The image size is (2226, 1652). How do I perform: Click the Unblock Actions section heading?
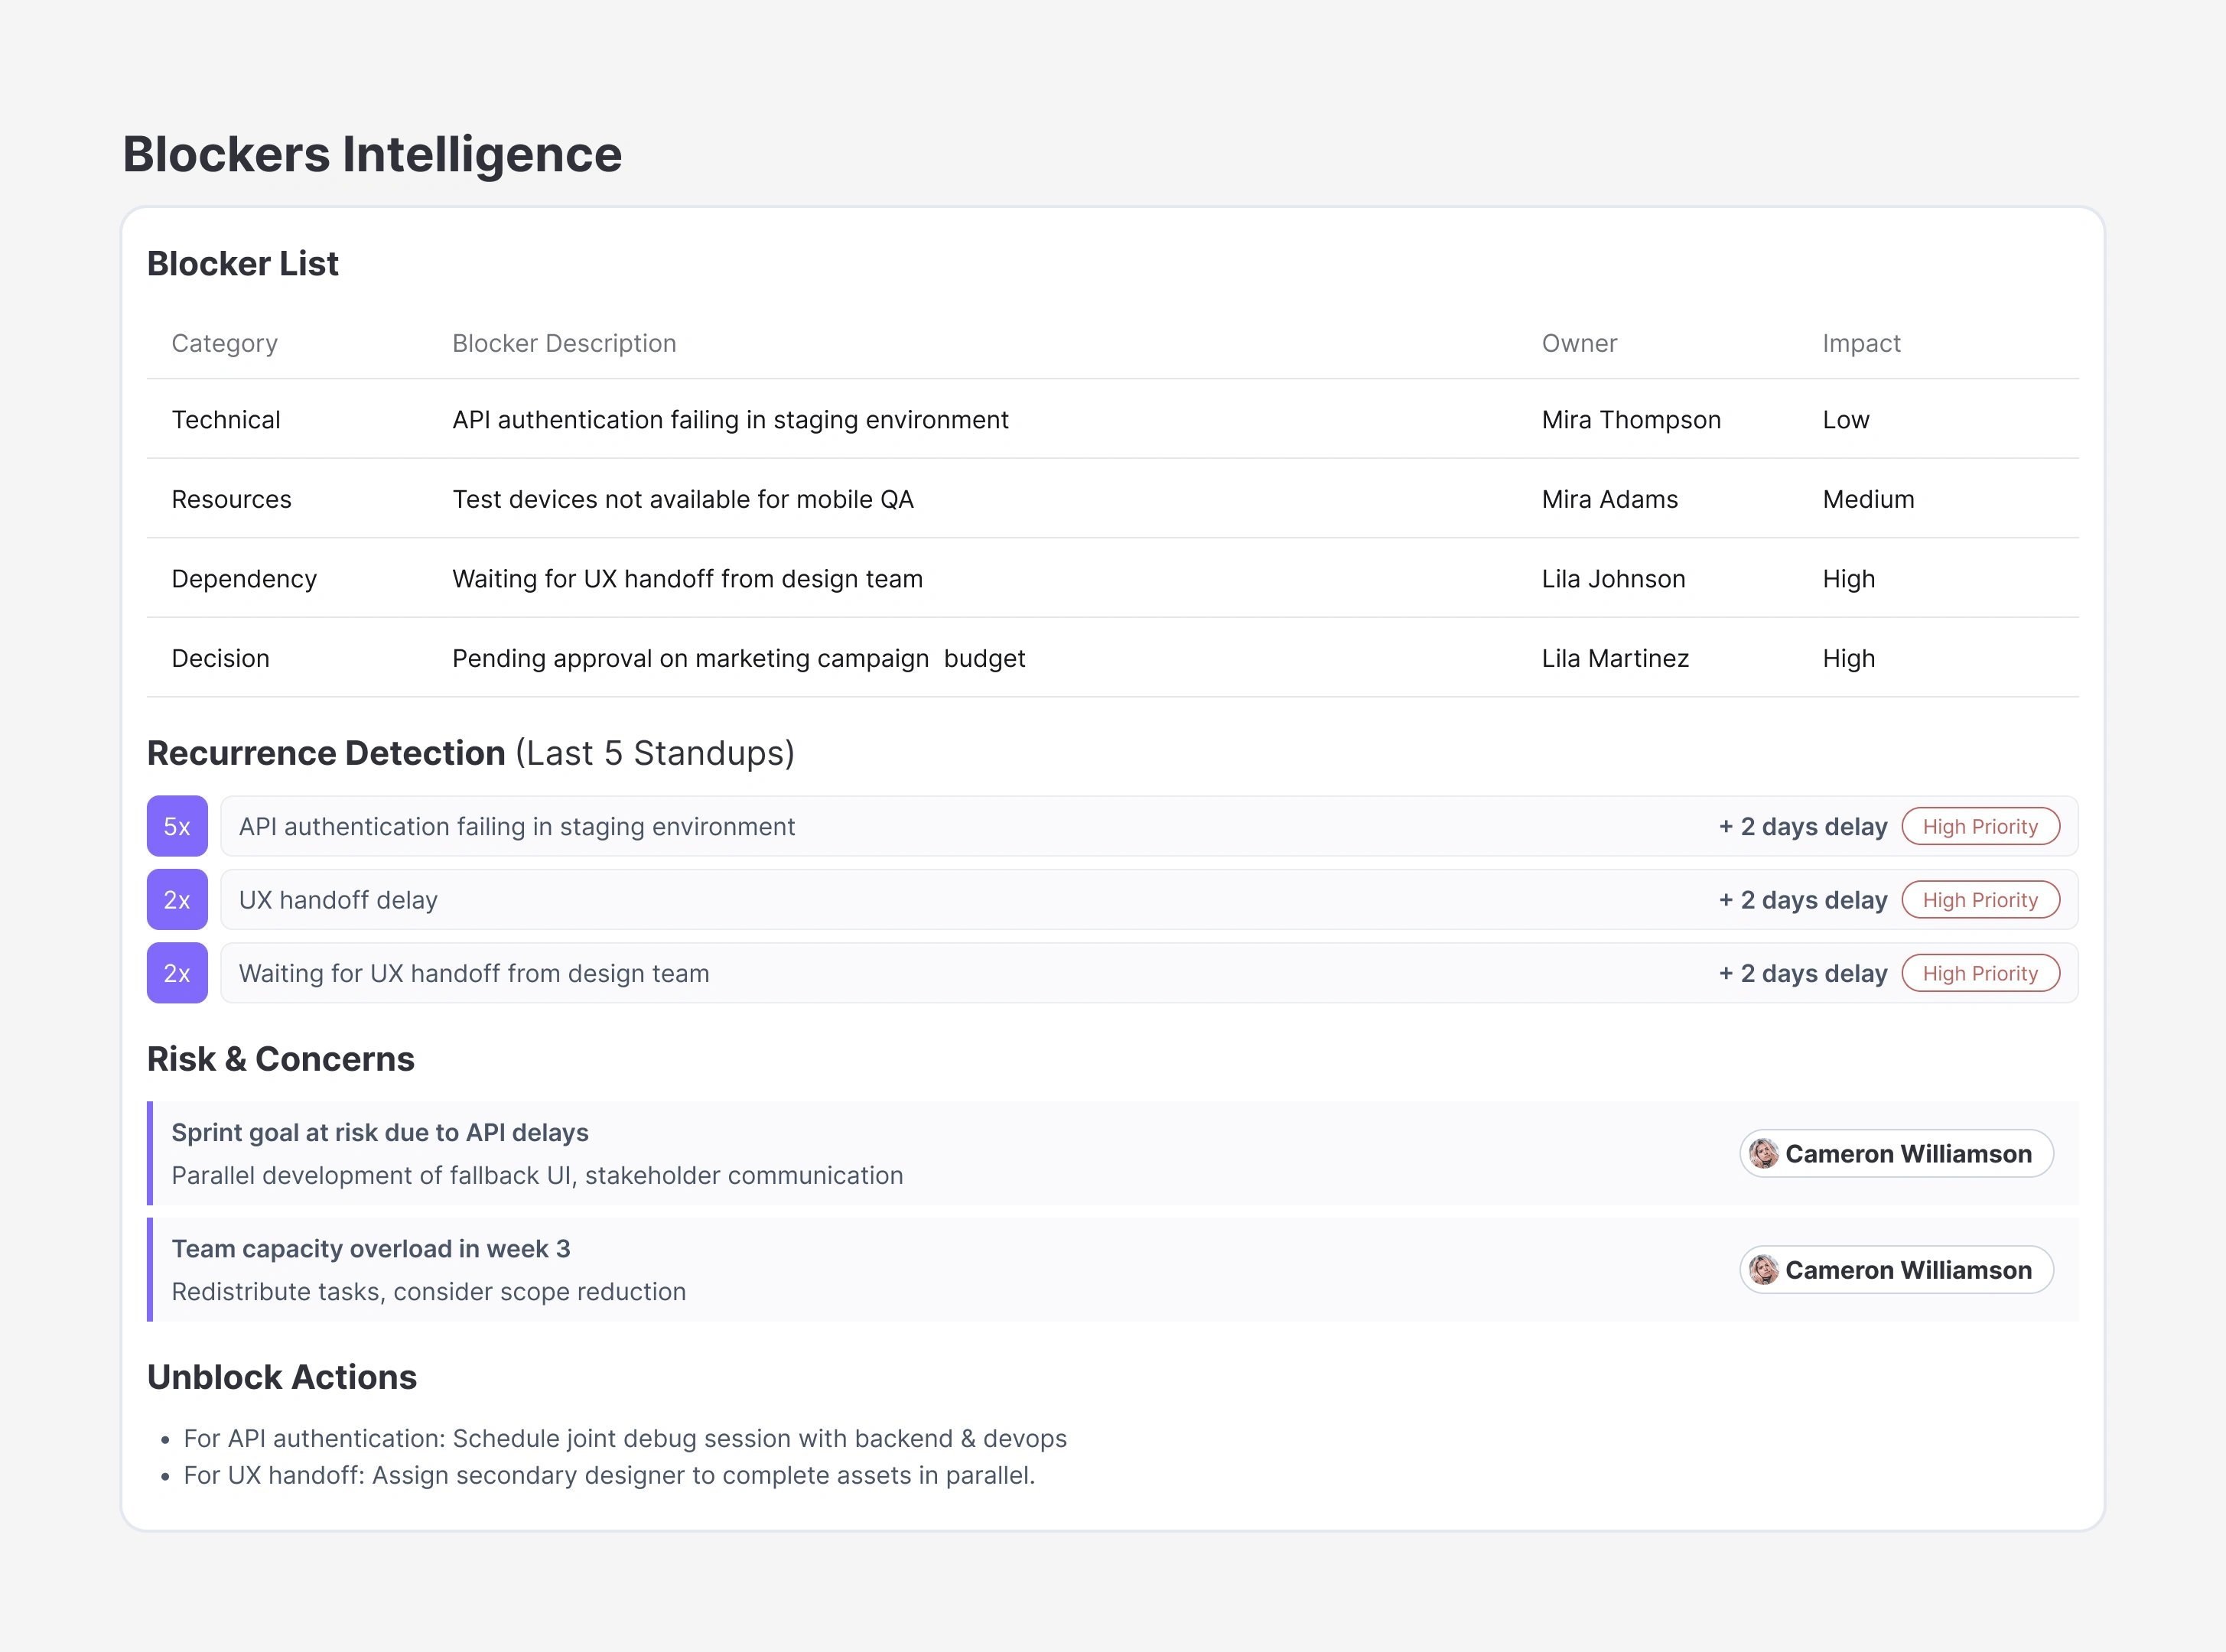282,1377
